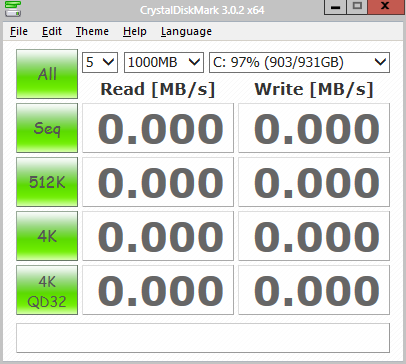Viewport: 406px width, 364px height.
Task: Open the Edit menu
Action: click(52, 31)
